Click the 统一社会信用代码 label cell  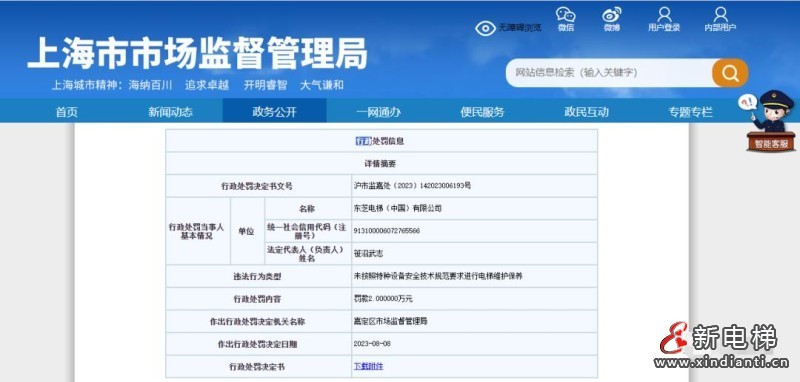click(307, 231)
